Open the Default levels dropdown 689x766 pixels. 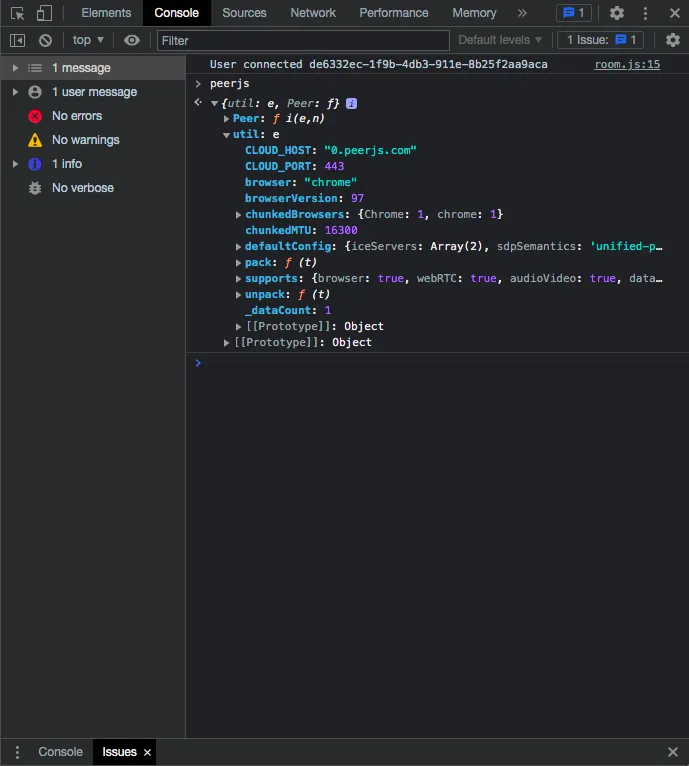500,40
